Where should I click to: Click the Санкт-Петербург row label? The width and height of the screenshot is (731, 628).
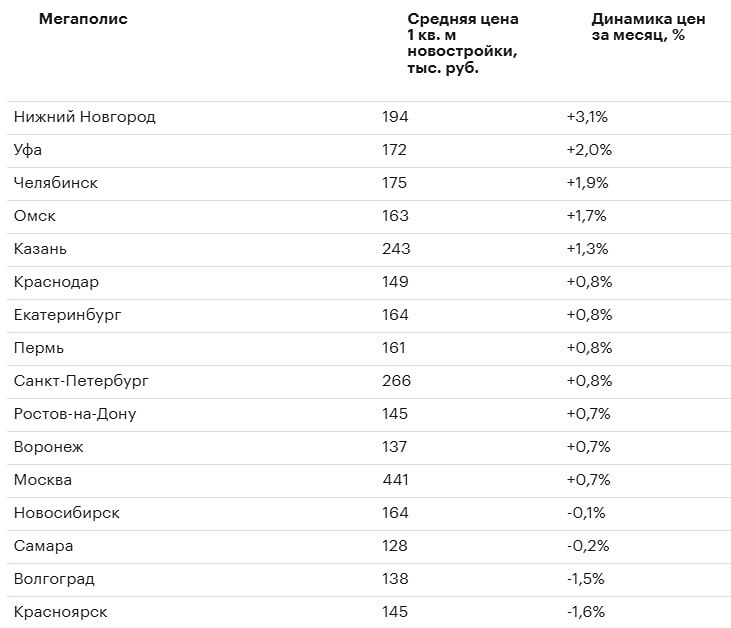(x=82, y=381)
